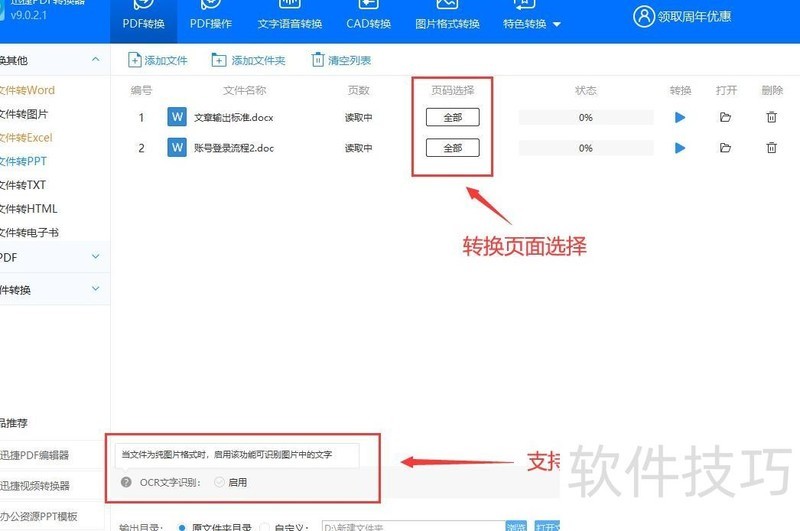Click the 添加文件 button
Viewport: 800px width, 531px height.
point(158,60)
